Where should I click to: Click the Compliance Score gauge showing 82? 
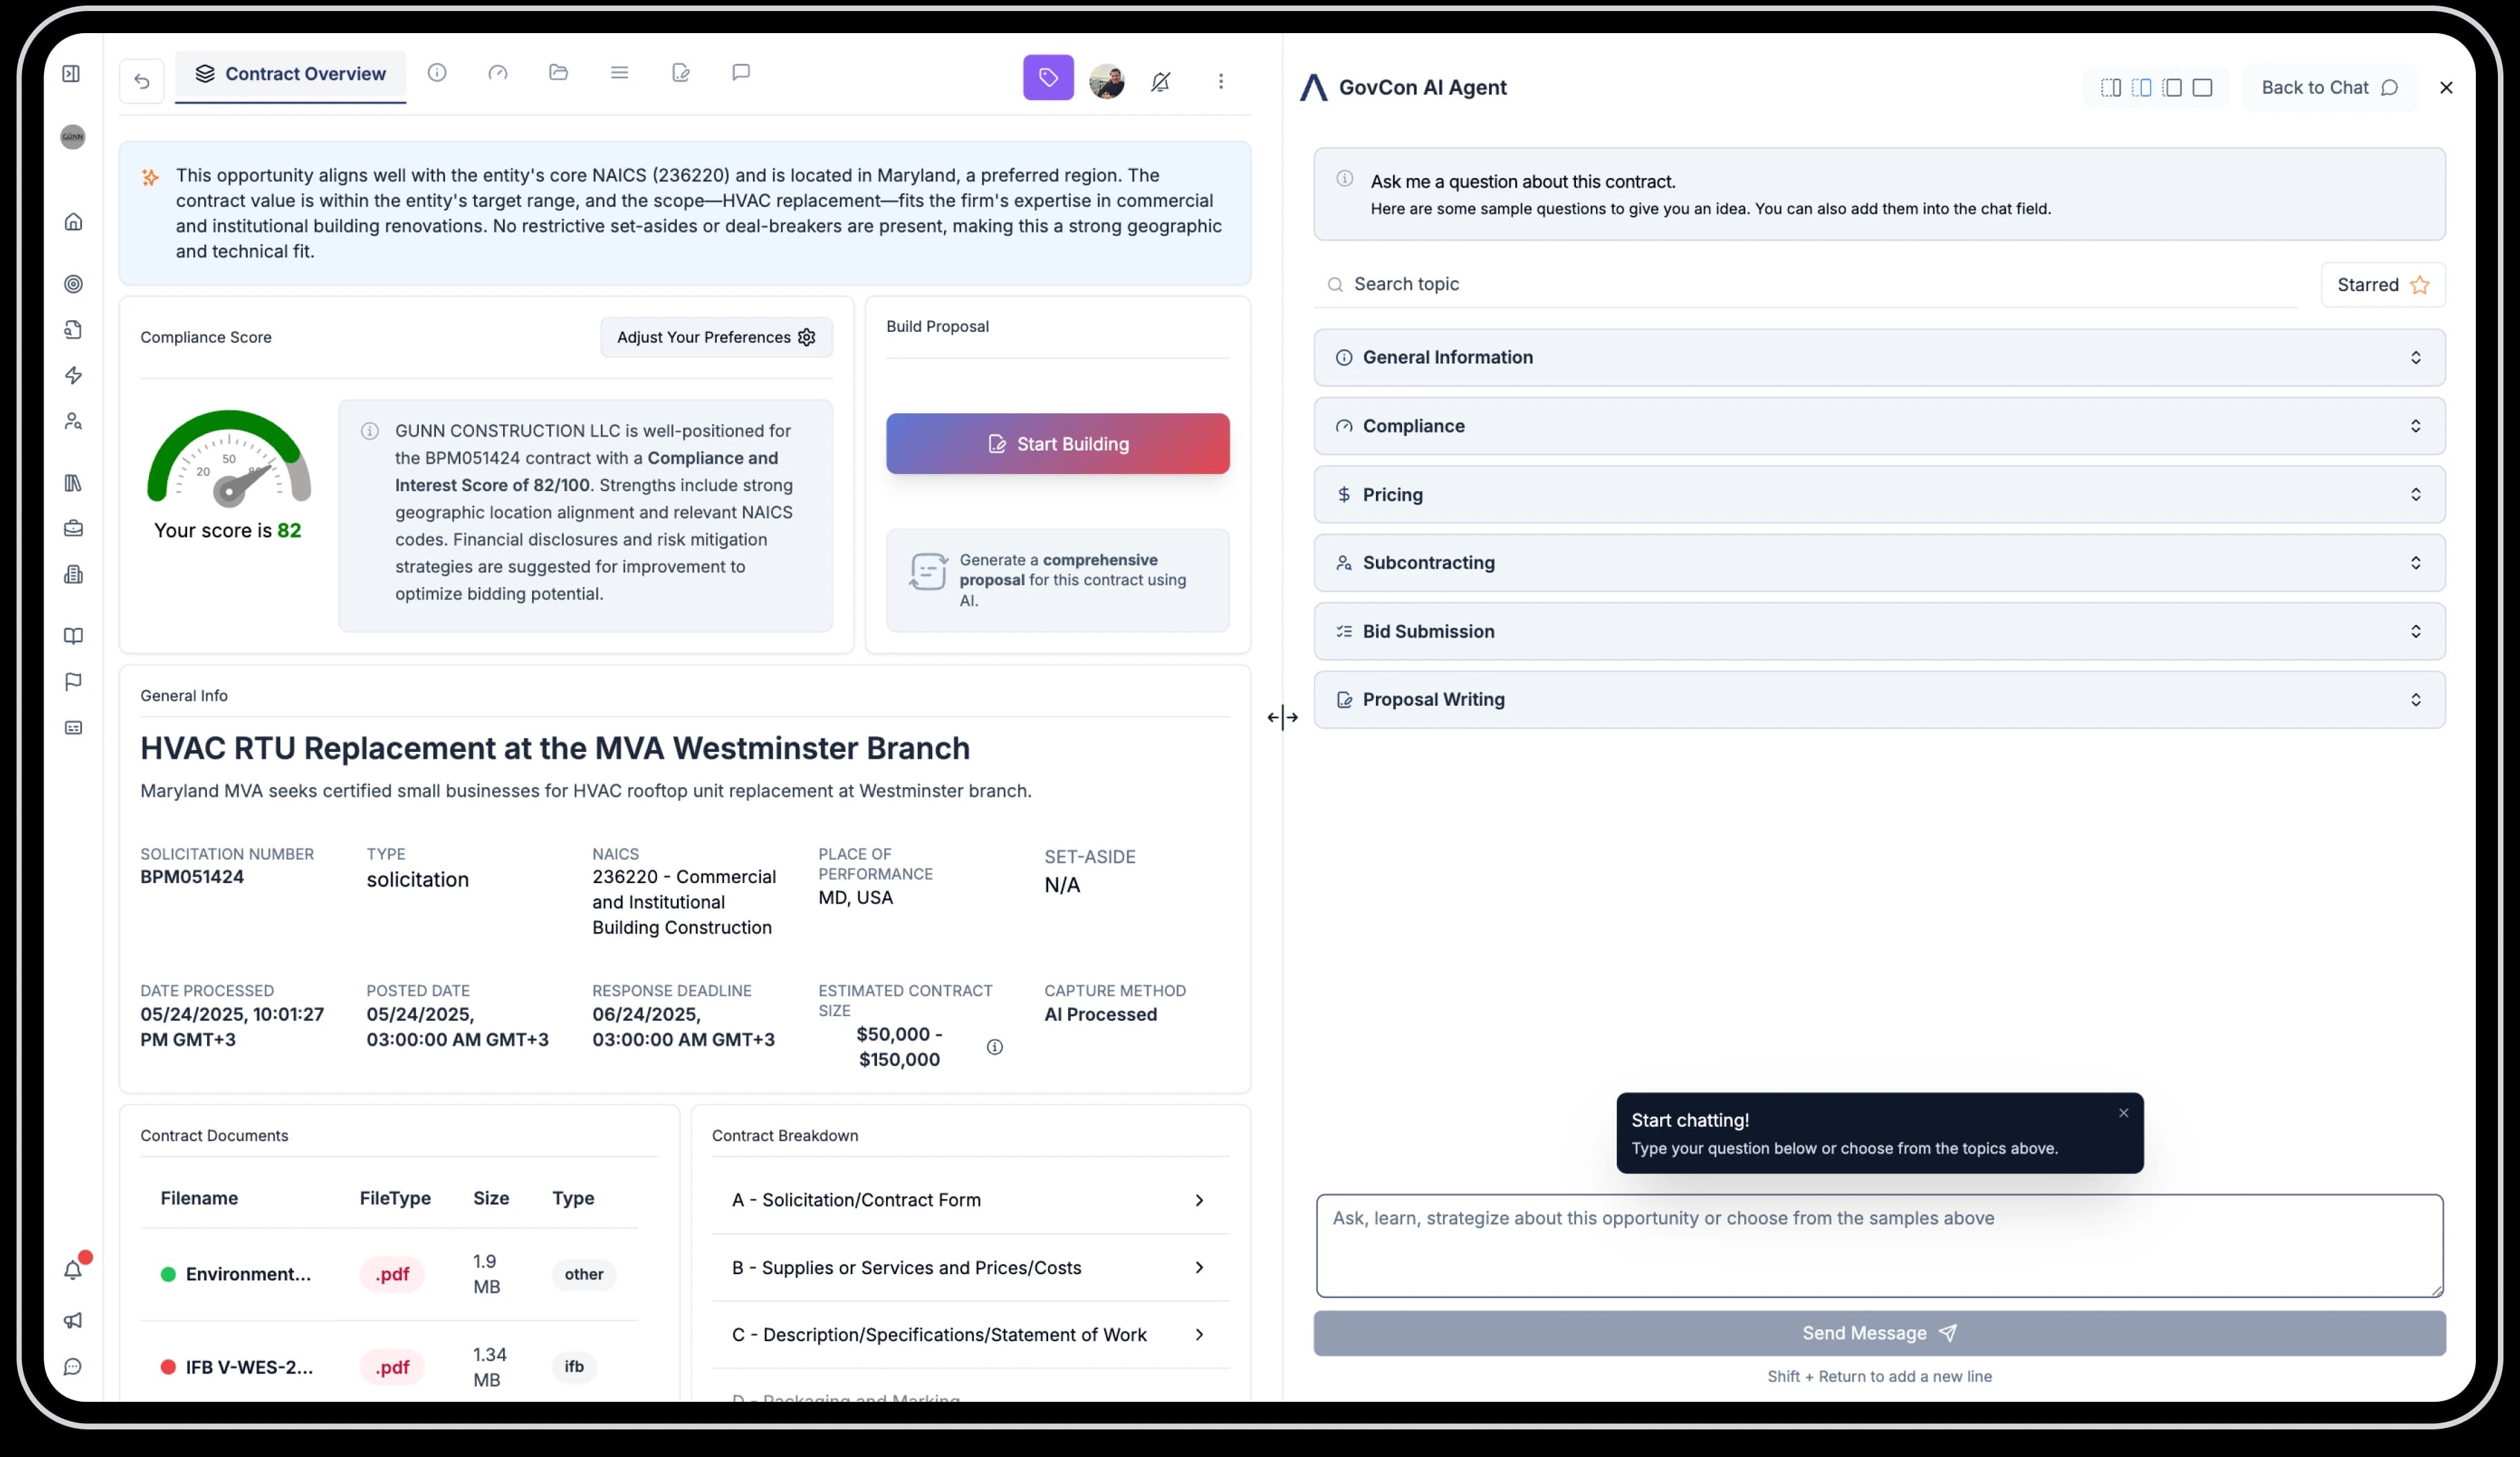tap(228, 470)
